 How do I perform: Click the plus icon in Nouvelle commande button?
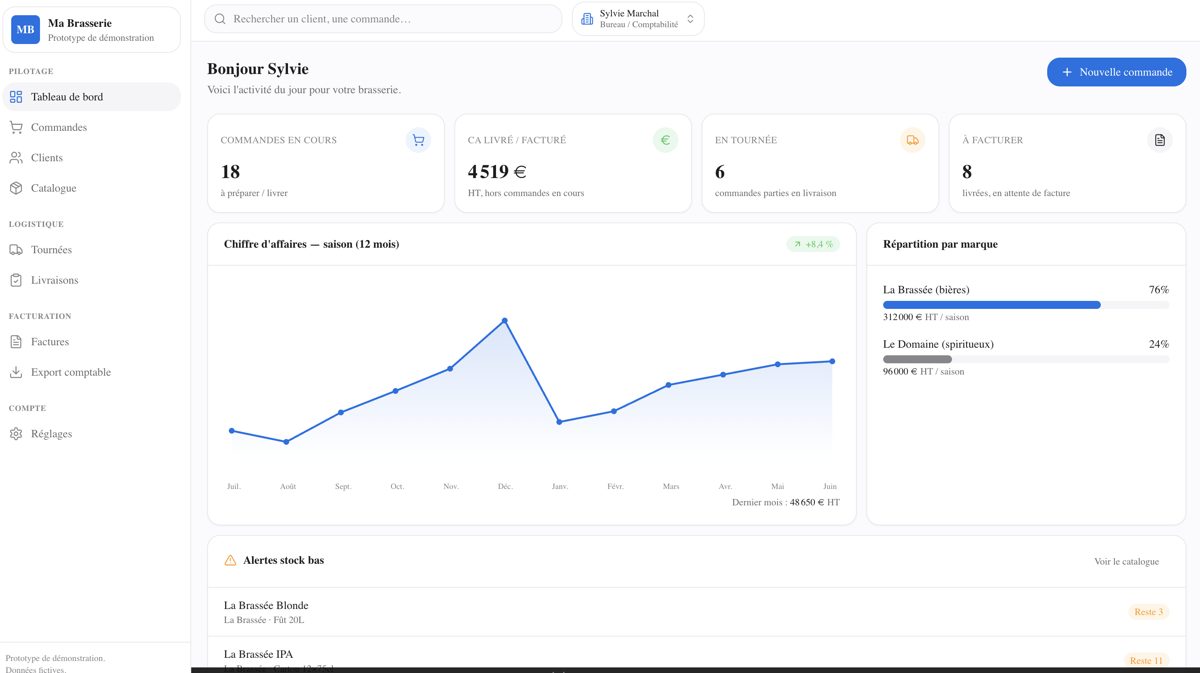tap(1067, 72)
